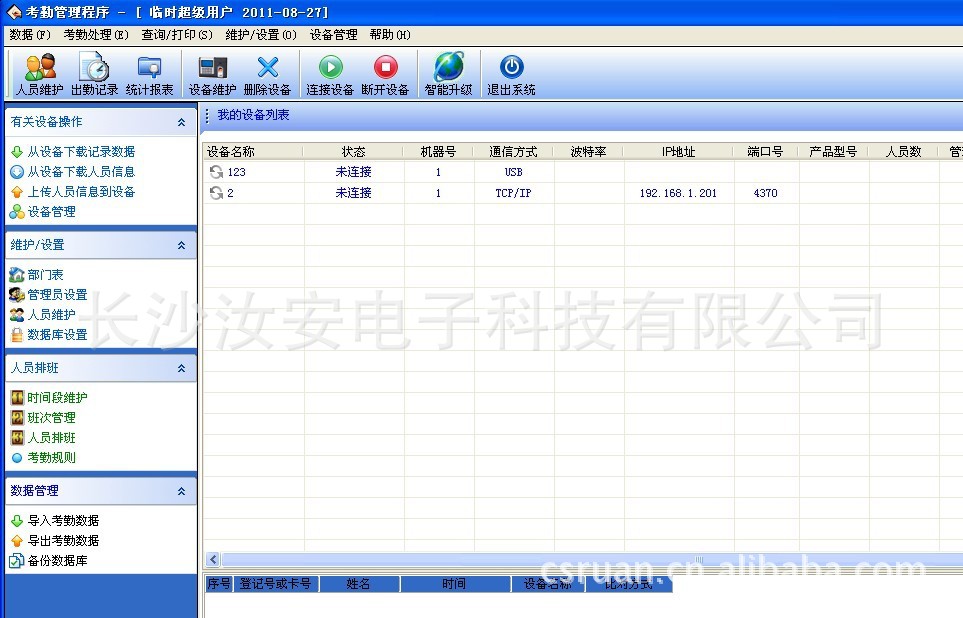Click the left arrow of horizontal scrollbar
Screen dimensions: 963x618
212,560
